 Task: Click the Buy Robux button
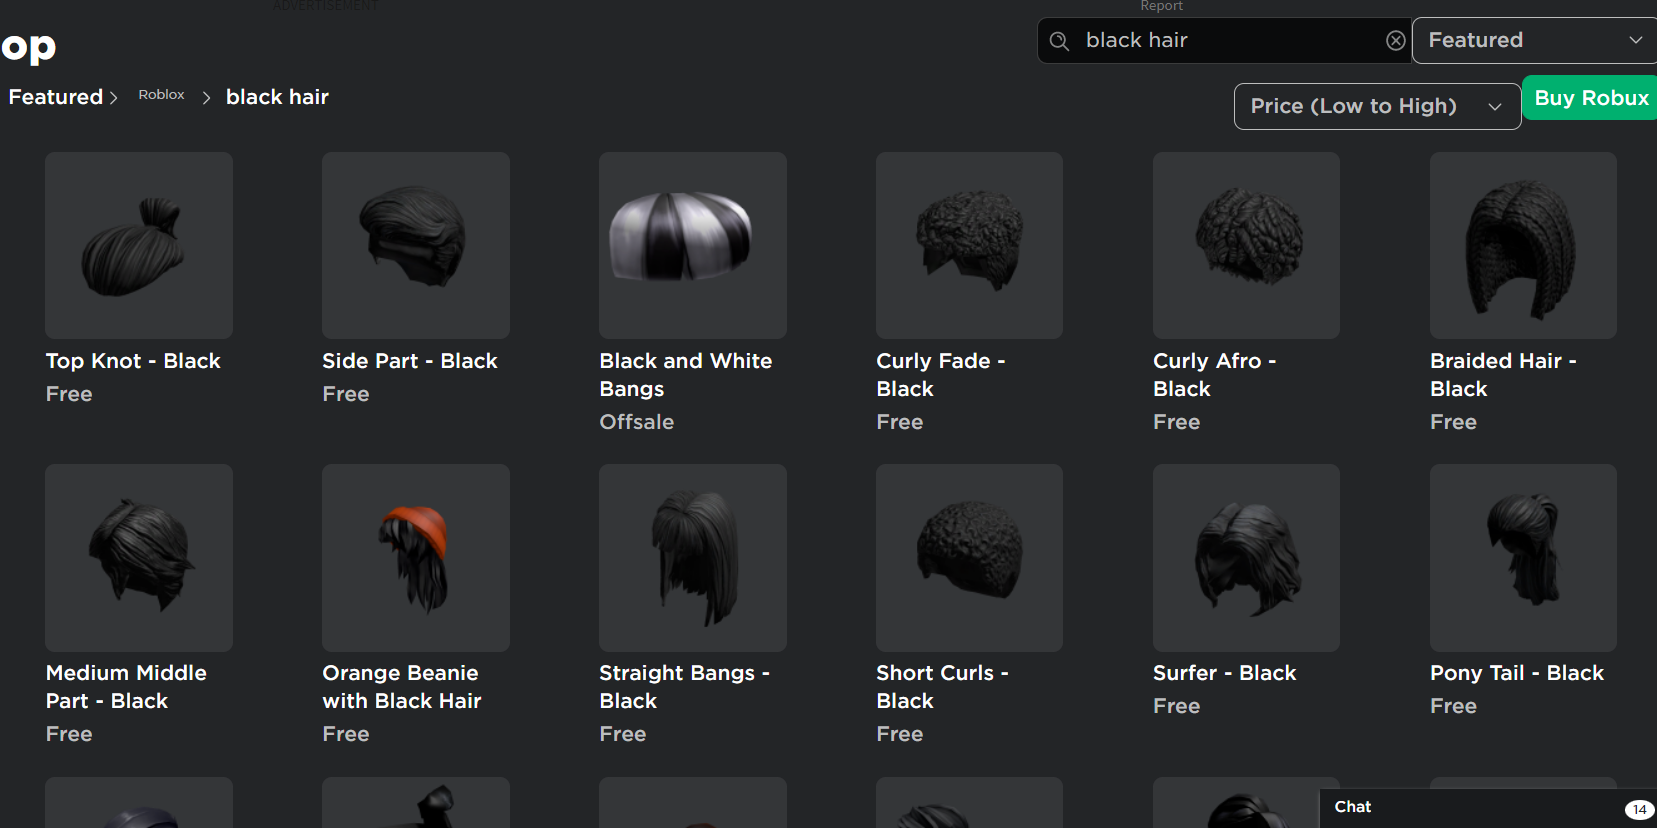pos(1590,98)
